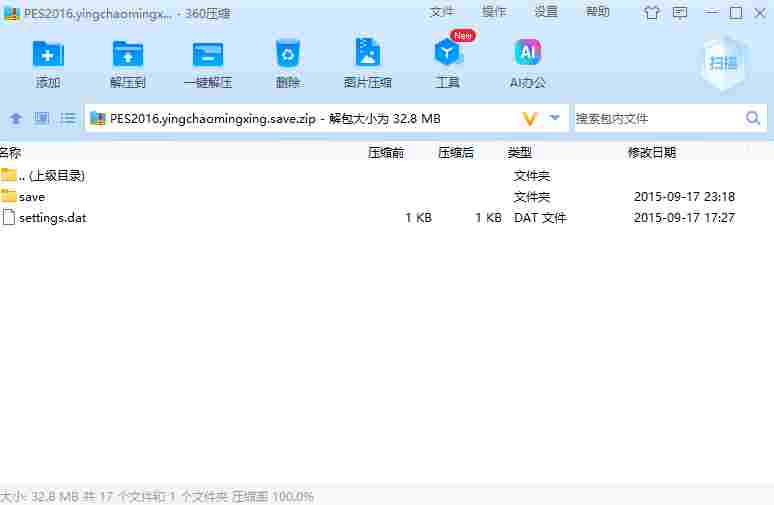Click the 文件夹 type cell of the save row

click(532, 197)
